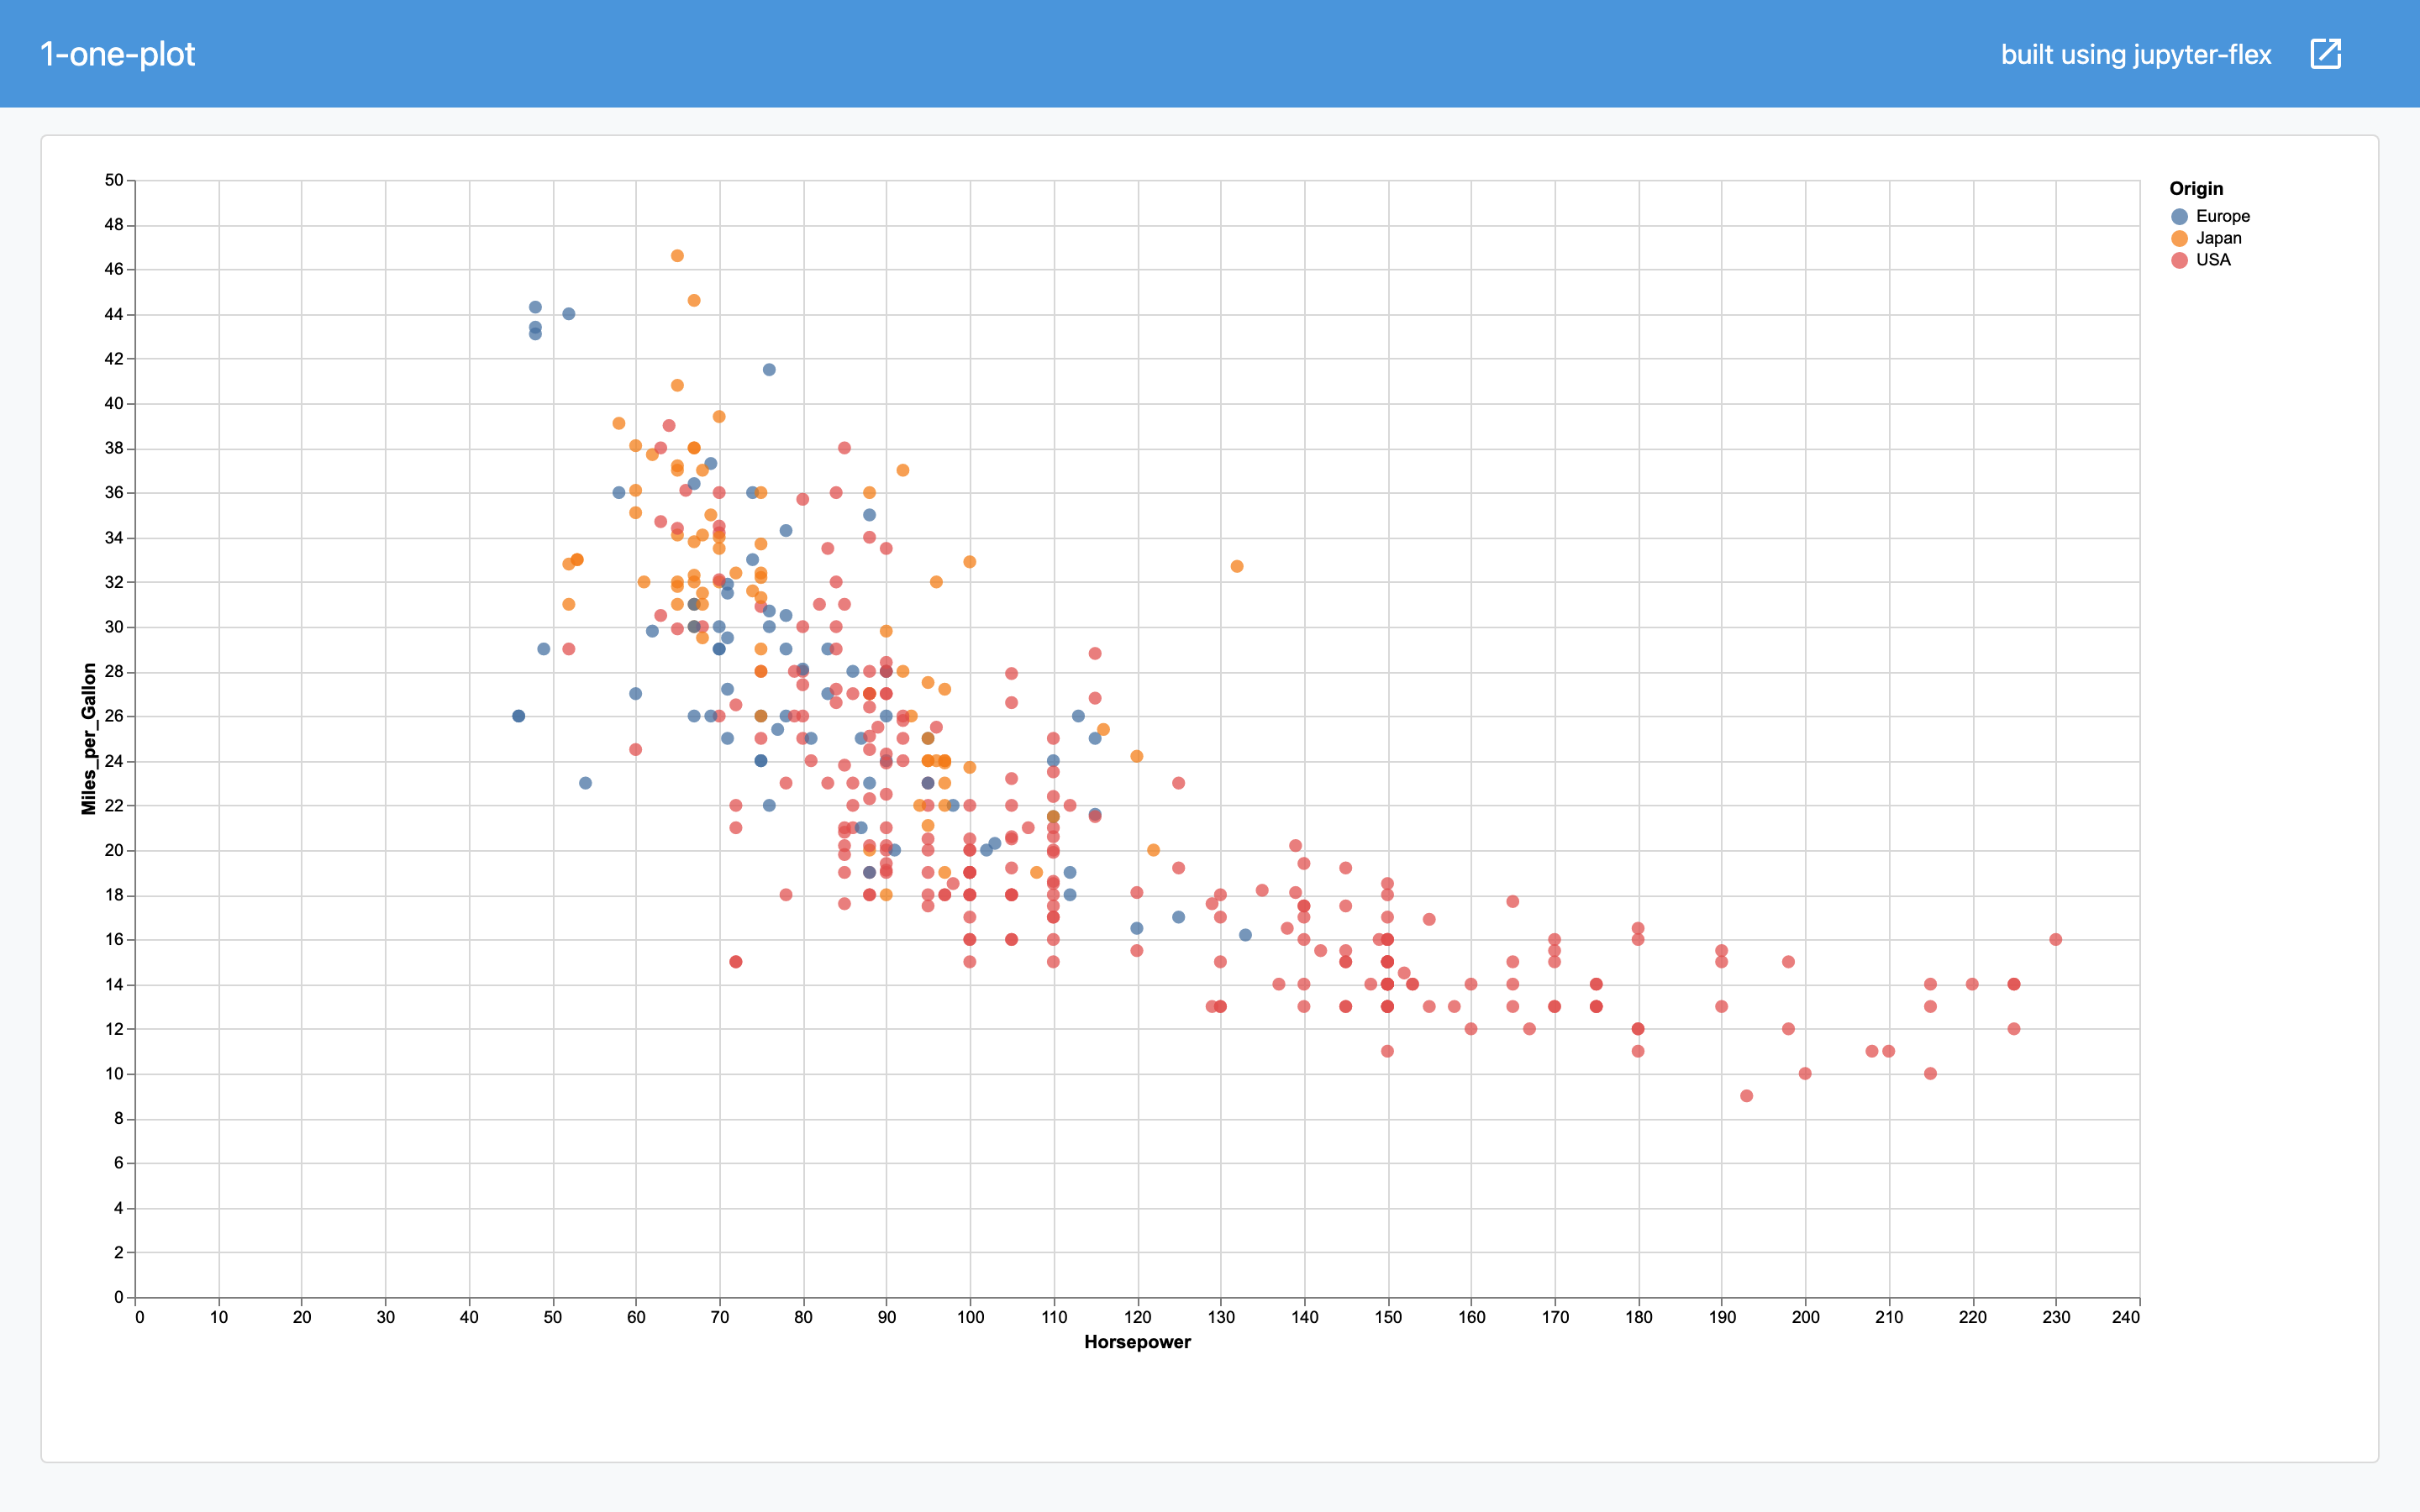The image size is (2420, 1512).
Task: Click the leftmost blue point at 46 horsepower
Action: [x=518, y=716]
